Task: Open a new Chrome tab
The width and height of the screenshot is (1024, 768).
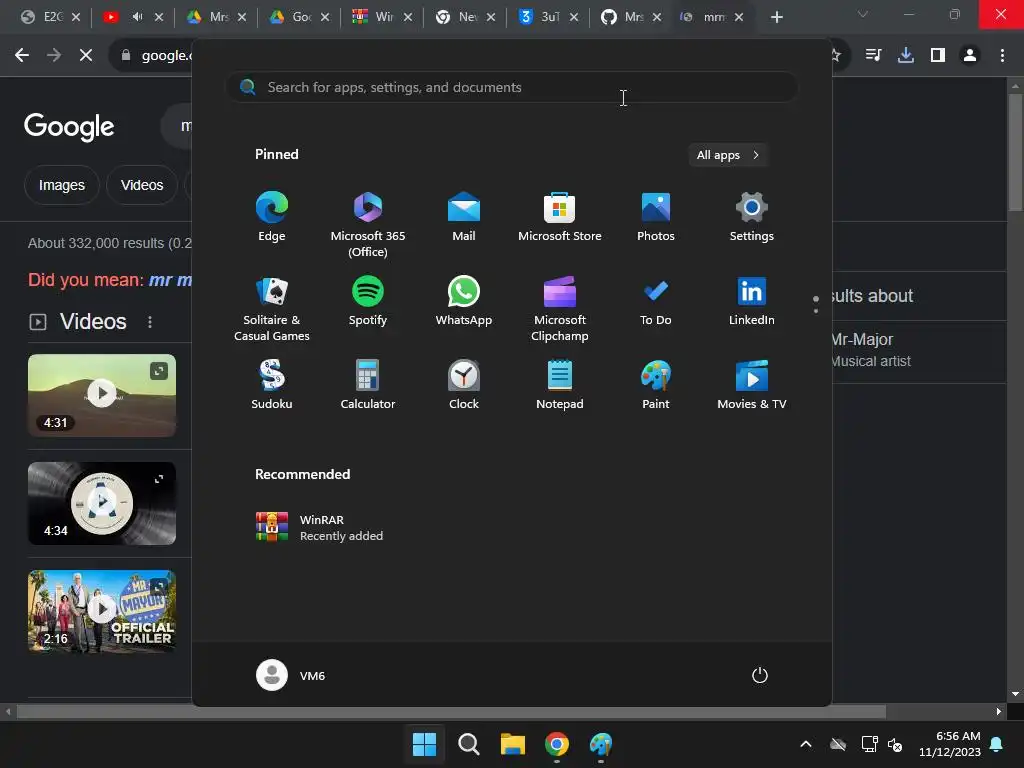Action: click(x=776, y=17)
